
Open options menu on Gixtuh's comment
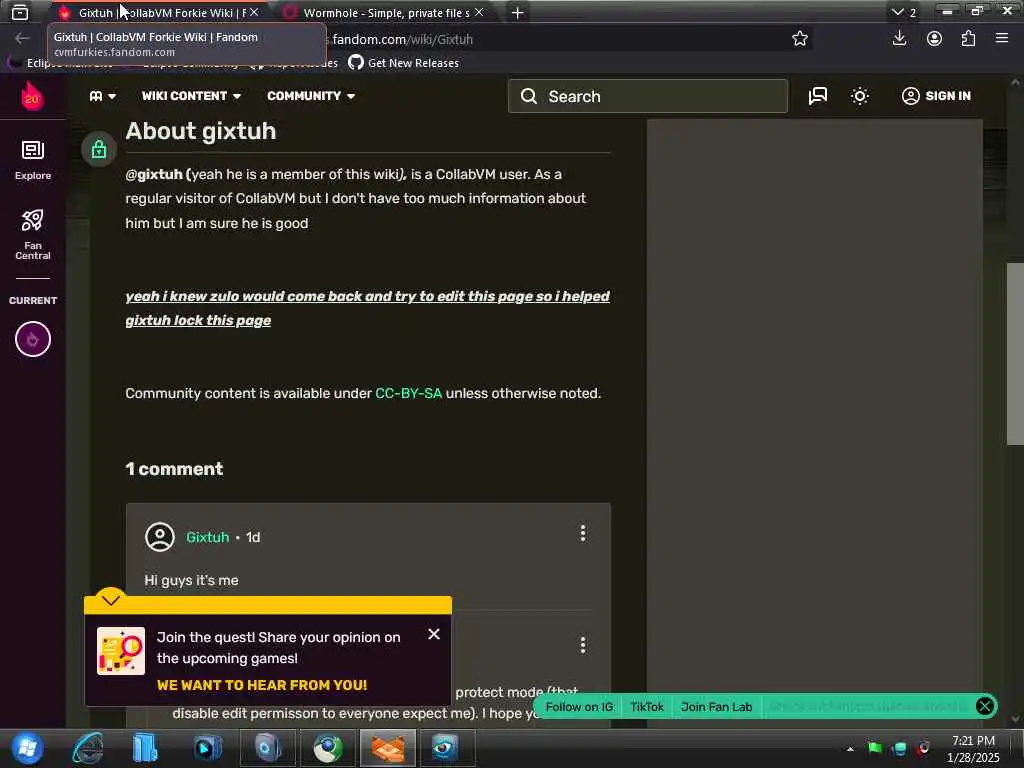tap(583, 534)
